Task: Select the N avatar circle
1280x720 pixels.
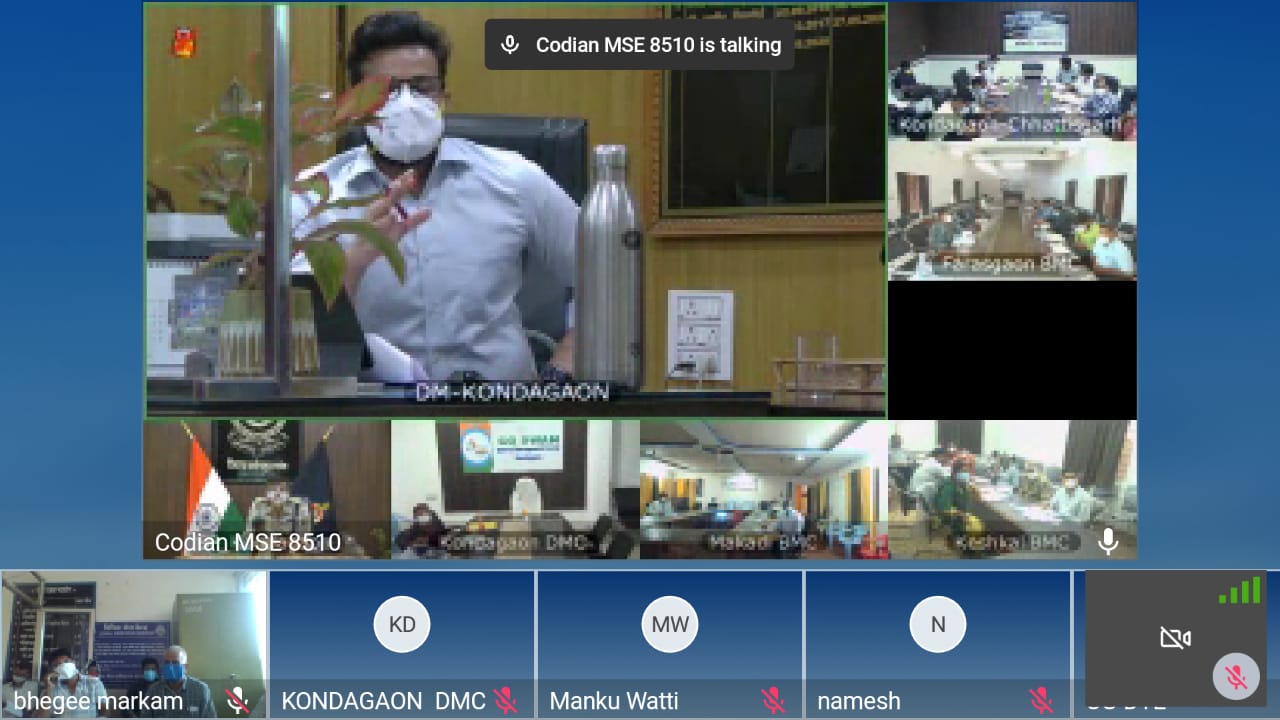Action: coord(938,624)
